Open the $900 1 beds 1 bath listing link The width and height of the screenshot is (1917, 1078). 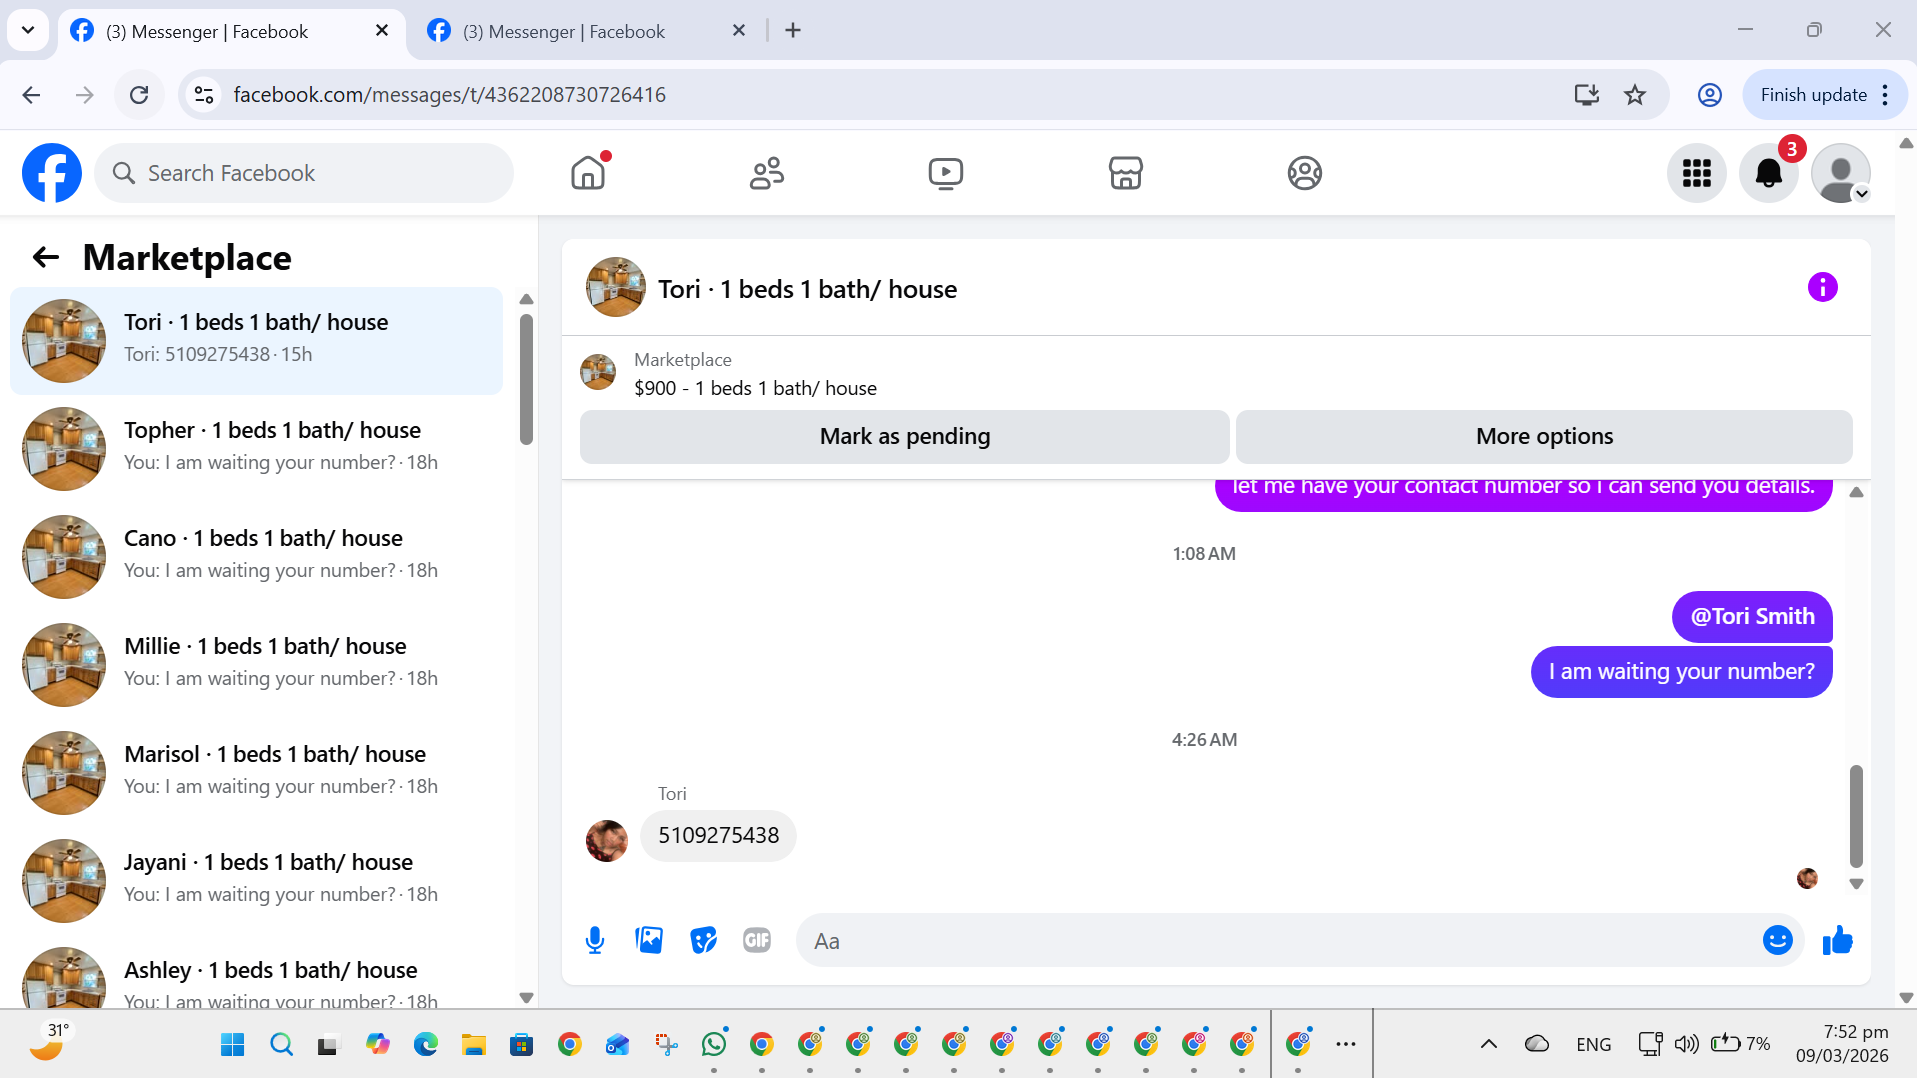pyautogui.click(x=755, y=388)
